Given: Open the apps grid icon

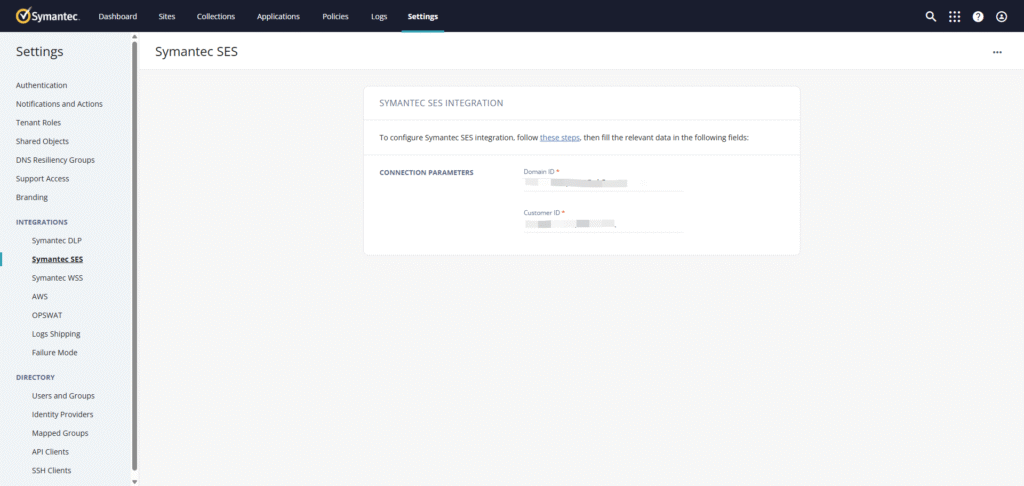Looking at the screenshot, I should [x=954, y=17].
